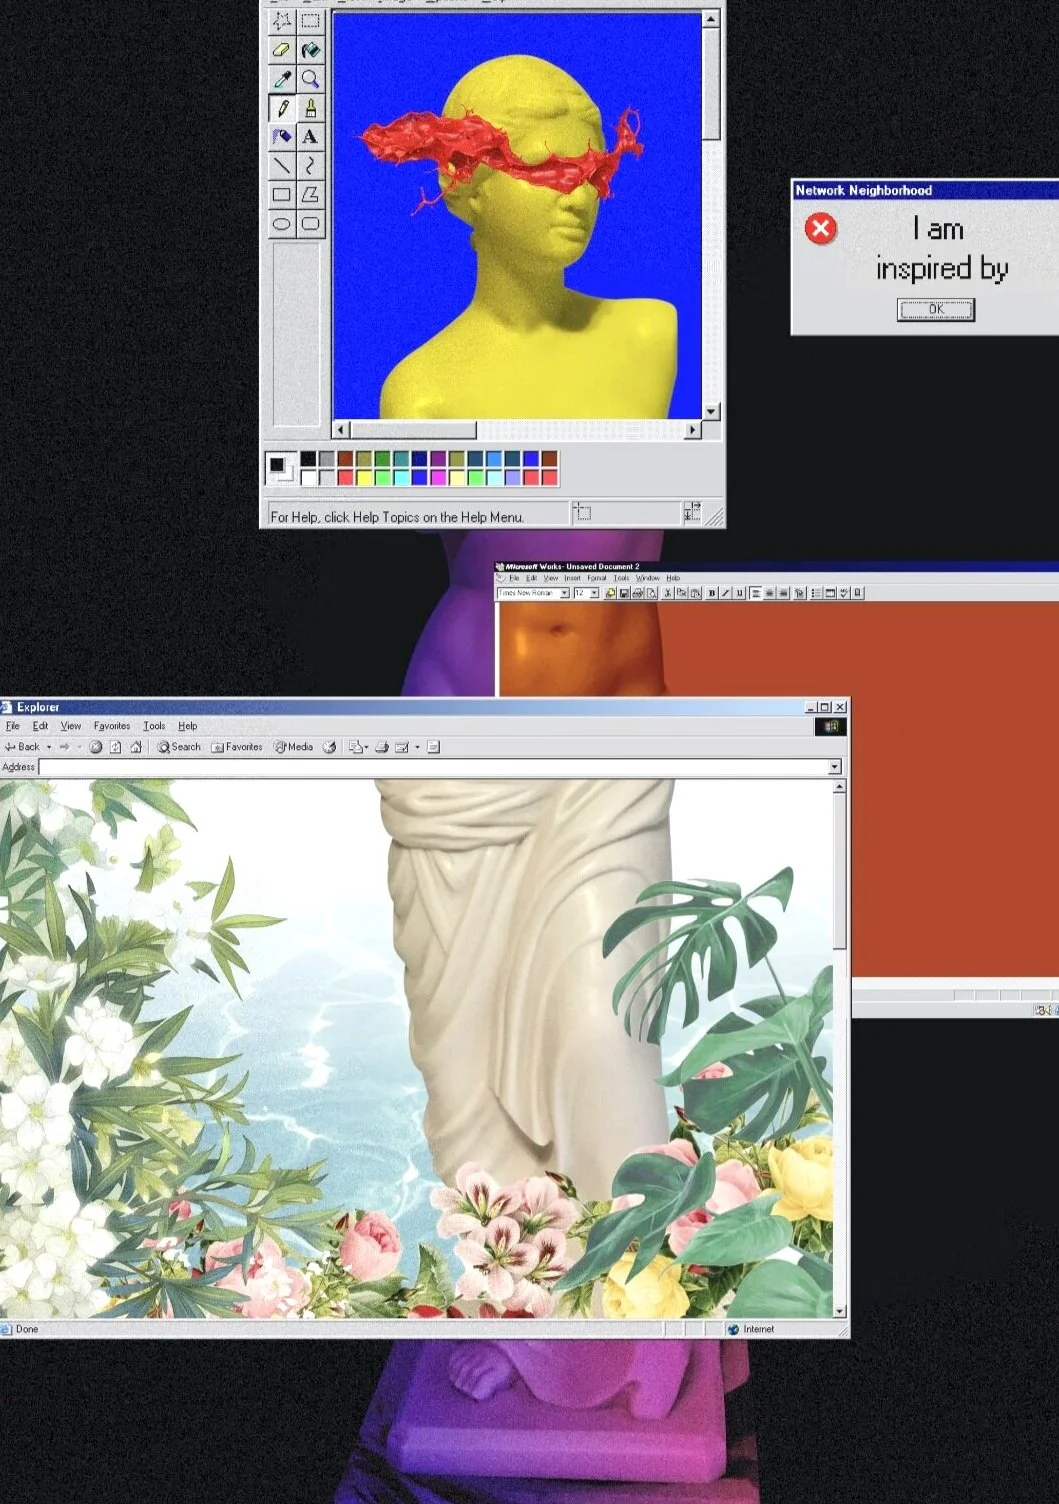Choose the Curve tool
1059x1504 pixels.
click(x=310, y=164)
